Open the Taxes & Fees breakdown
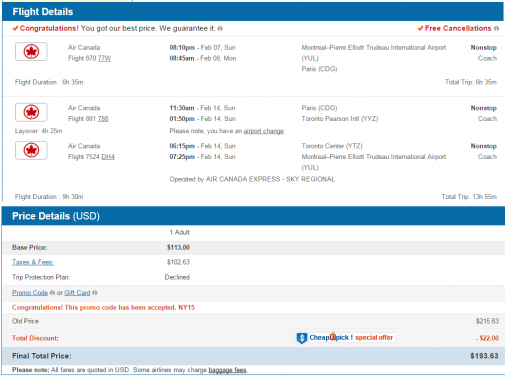Image resolution: width=505 pixels, height=377 pixels. pos(33,262)
